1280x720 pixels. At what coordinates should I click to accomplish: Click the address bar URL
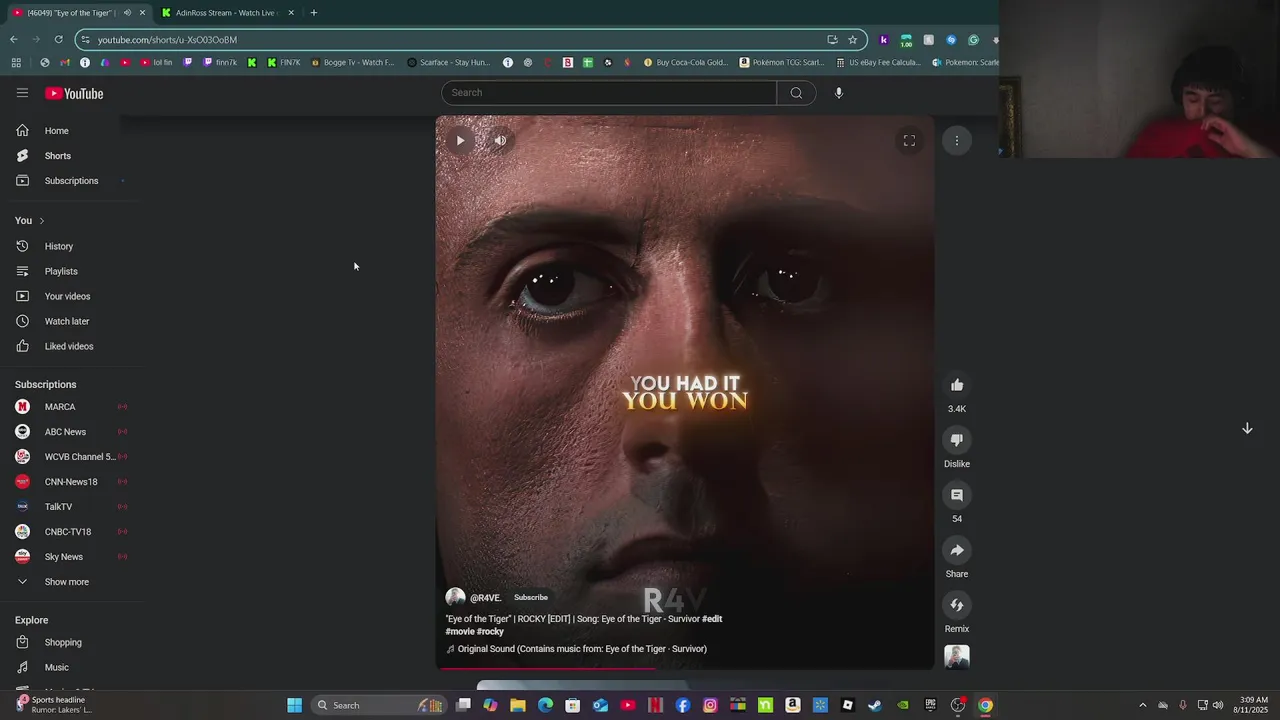[x=167, y=40]
